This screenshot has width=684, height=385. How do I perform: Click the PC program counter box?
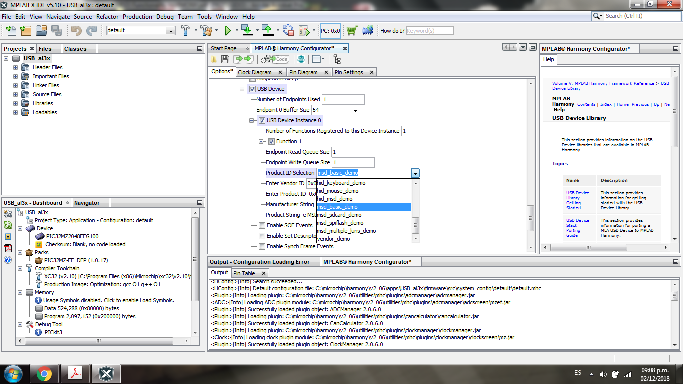tap(330, 31)
